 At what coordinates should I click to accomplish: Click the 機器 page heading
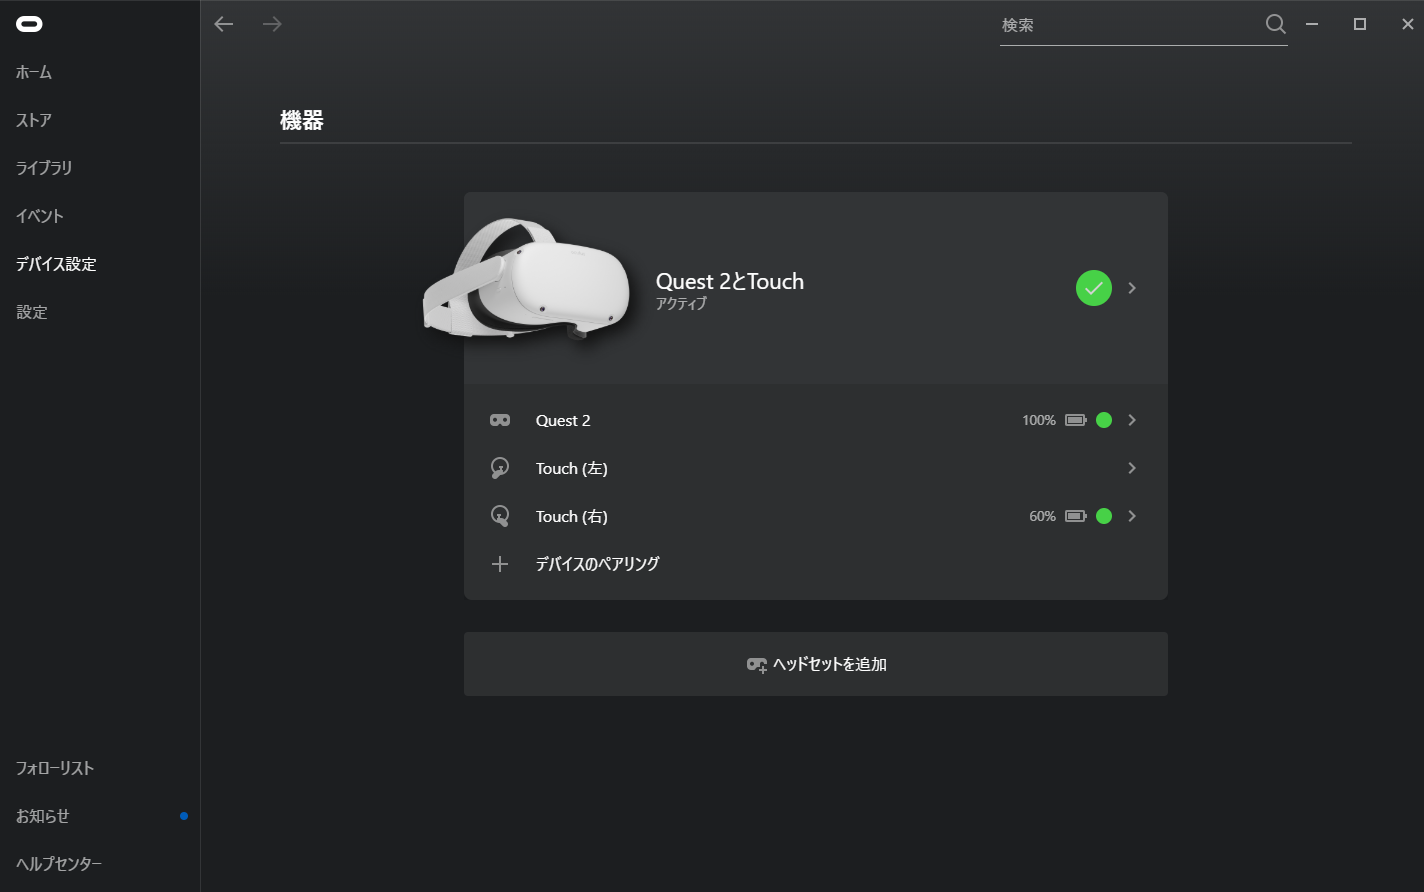(x=302, y=121)
